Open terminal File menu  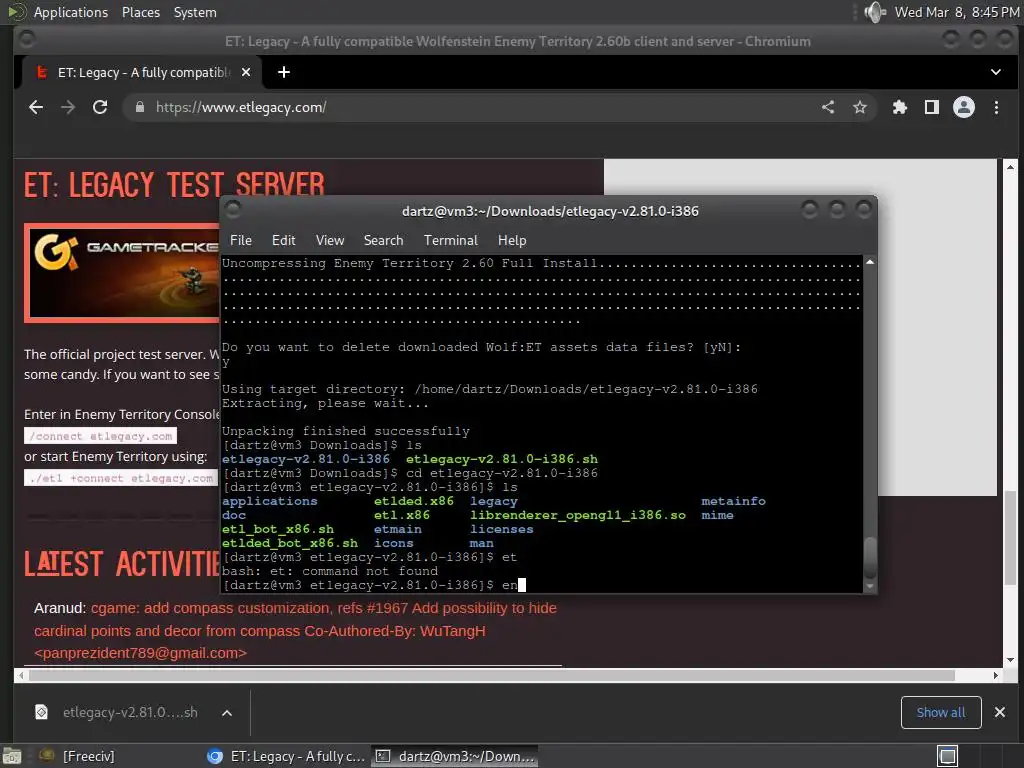(x=240, y=240)
